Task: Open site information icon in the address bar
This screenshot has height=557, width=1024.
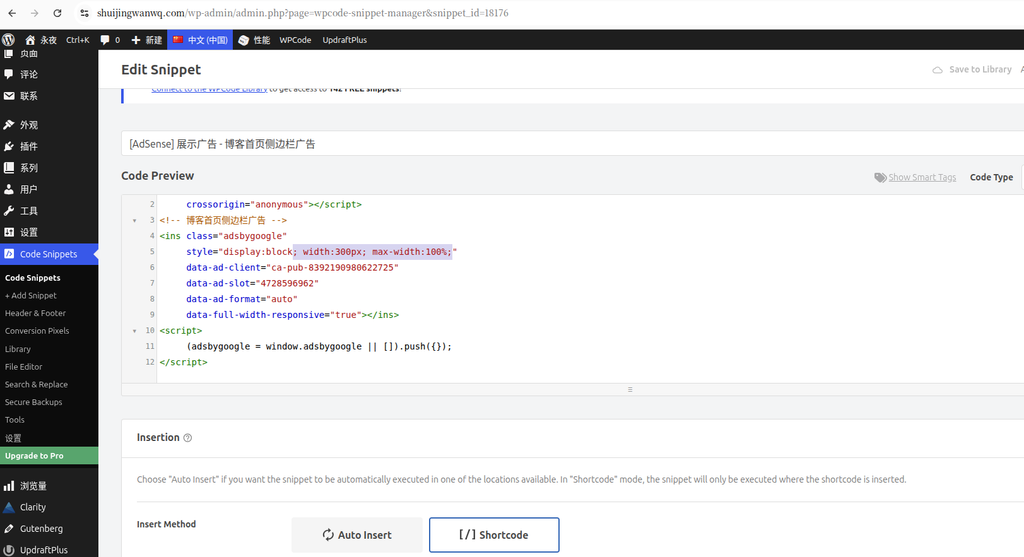Action: [x=84, y=13]
